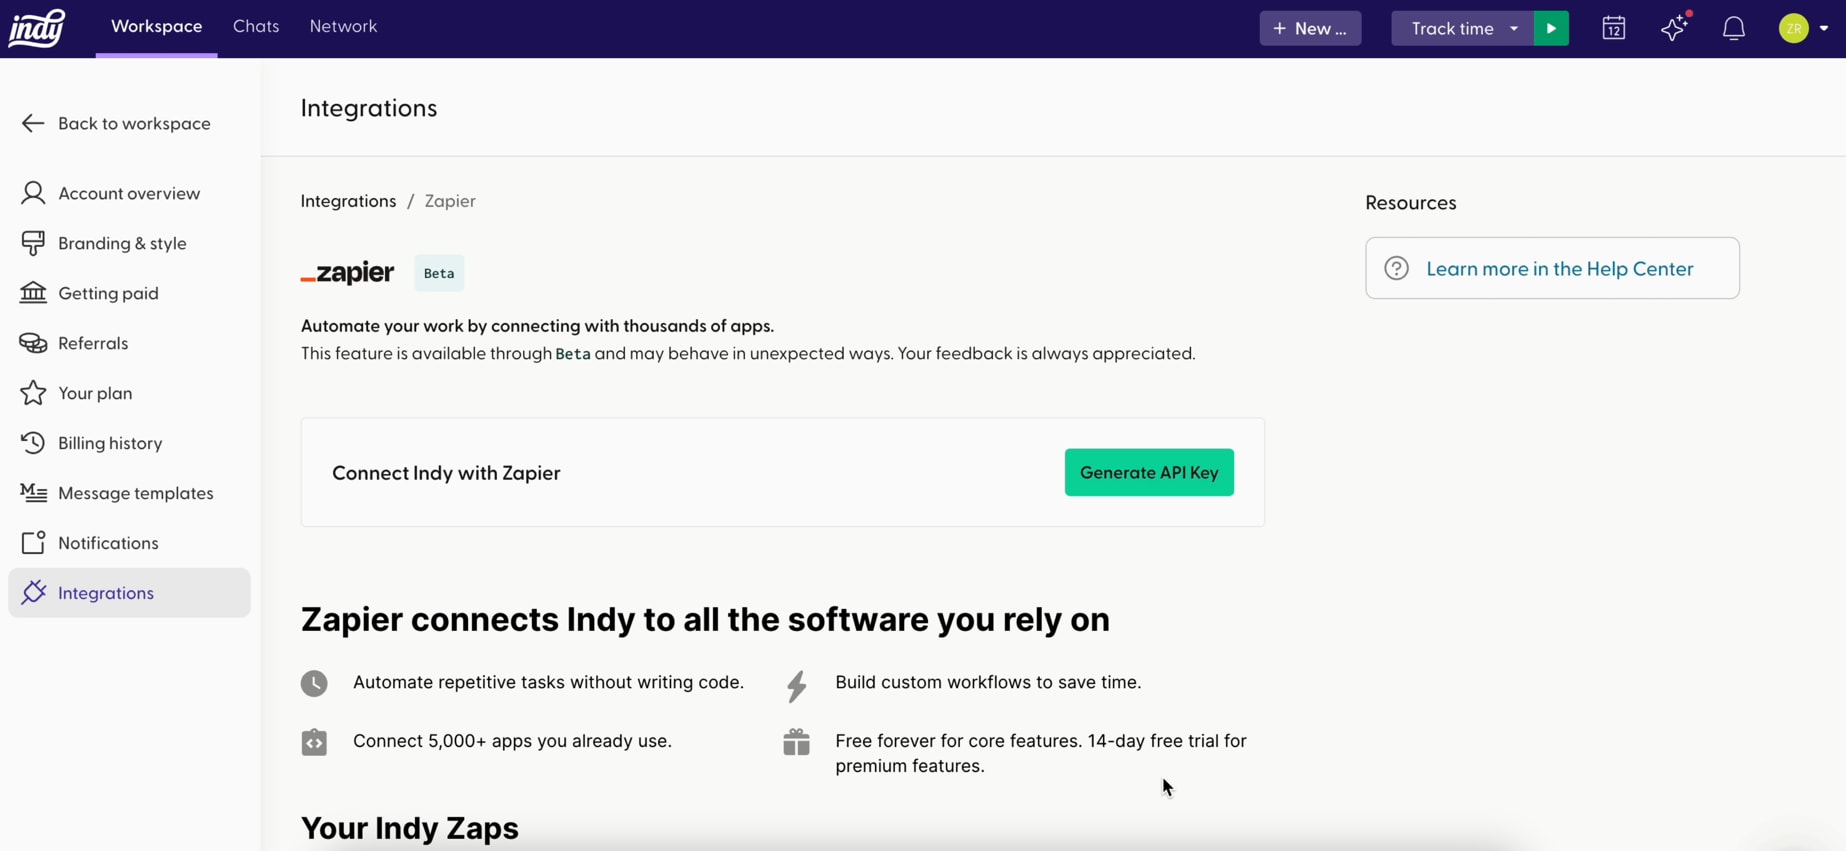This screenshot has width=1846, height=851.
Task: Switch to the Chats tab
Action: click(x=256, y=27)
